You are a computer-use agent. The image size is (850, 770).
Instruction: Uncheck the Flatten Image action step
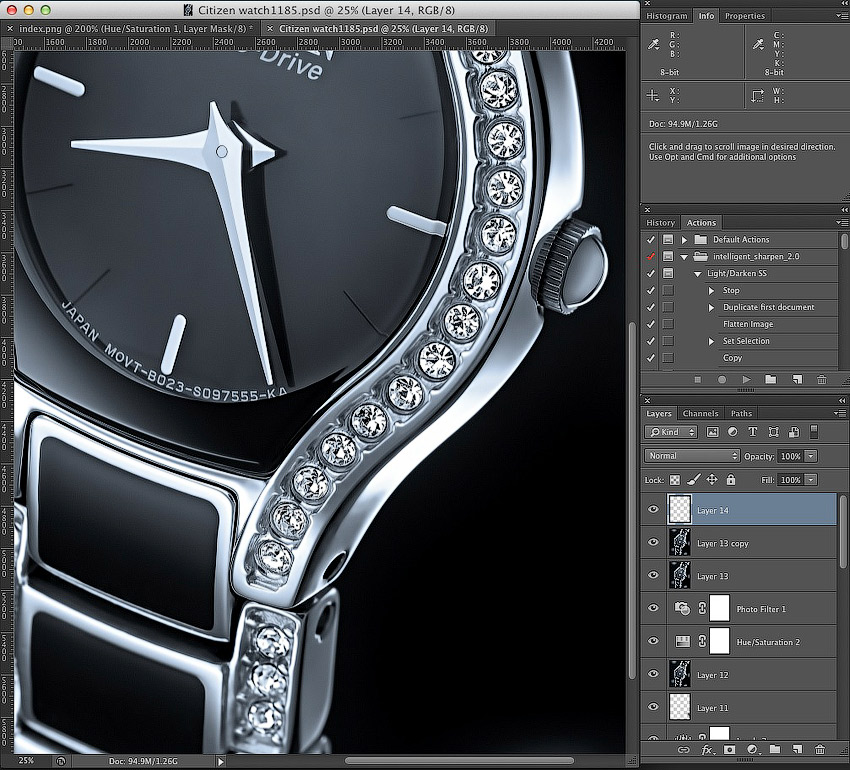point(651,324)
